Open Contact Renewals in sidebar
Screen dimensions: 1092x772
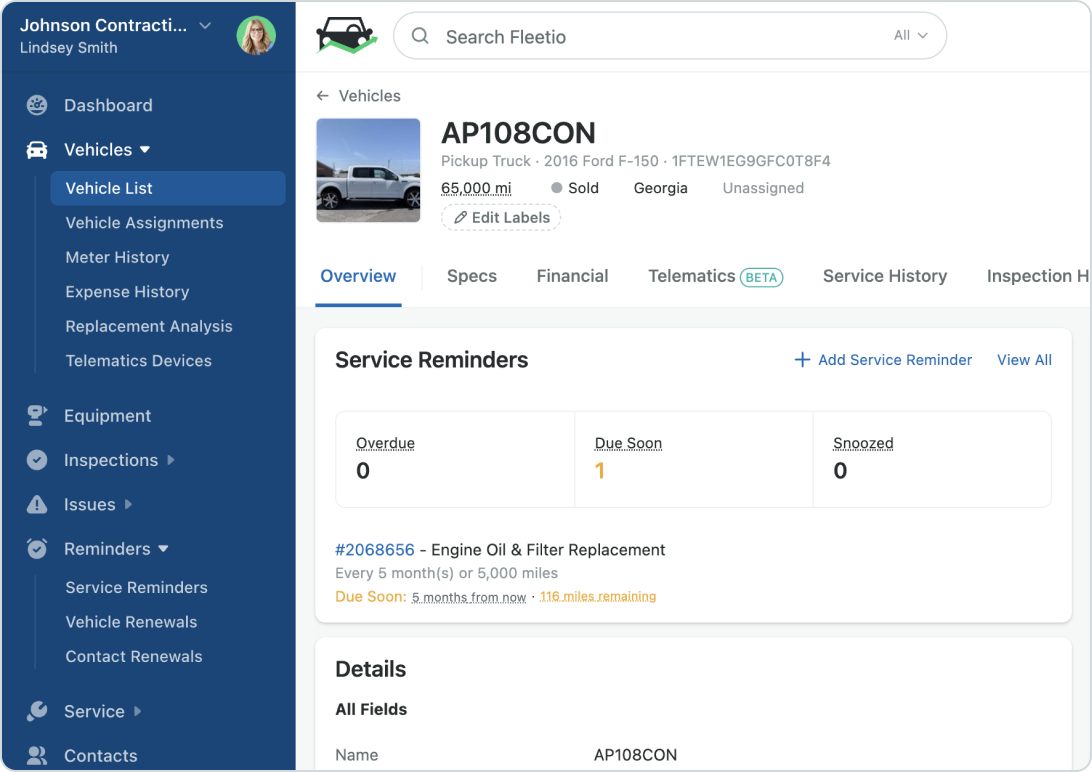click(x=134, y=656)
